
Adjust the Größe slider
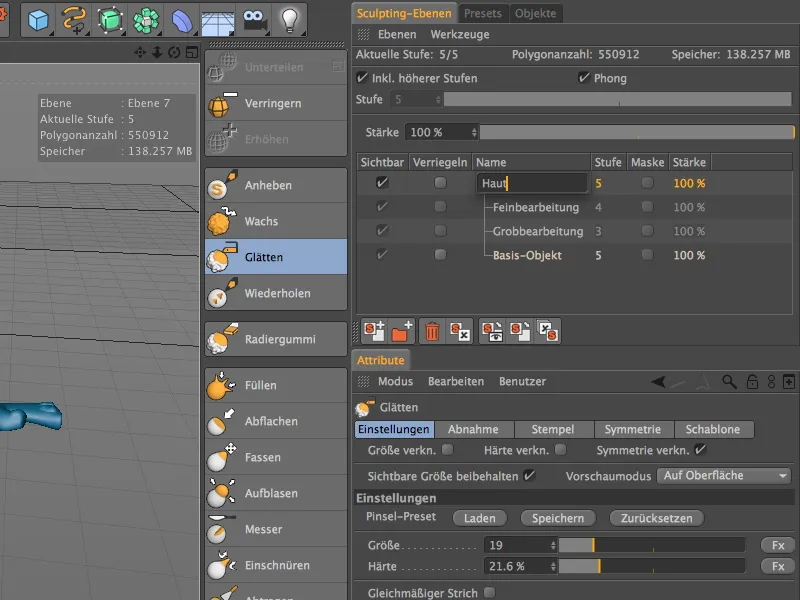pos(652,545)
